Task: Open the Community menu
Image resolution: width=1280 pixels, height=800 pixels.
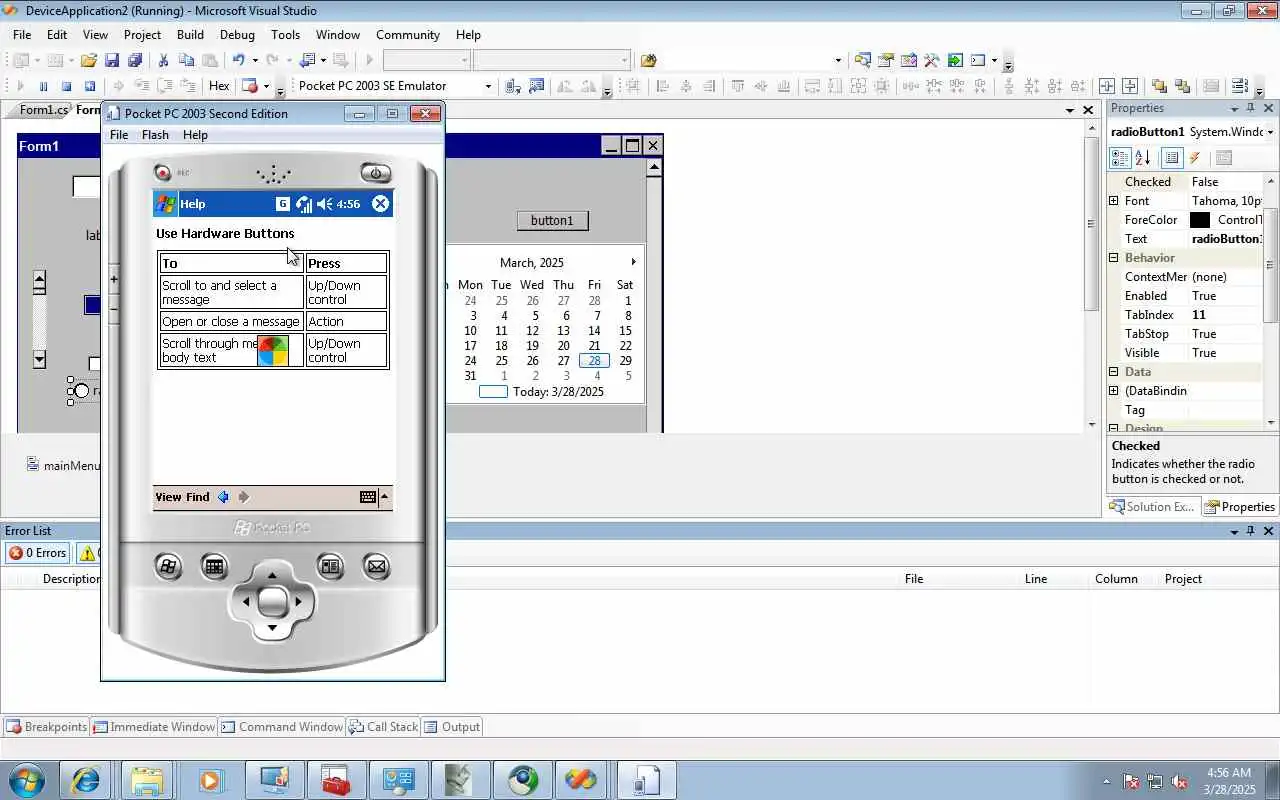Action: click(408, 34)
